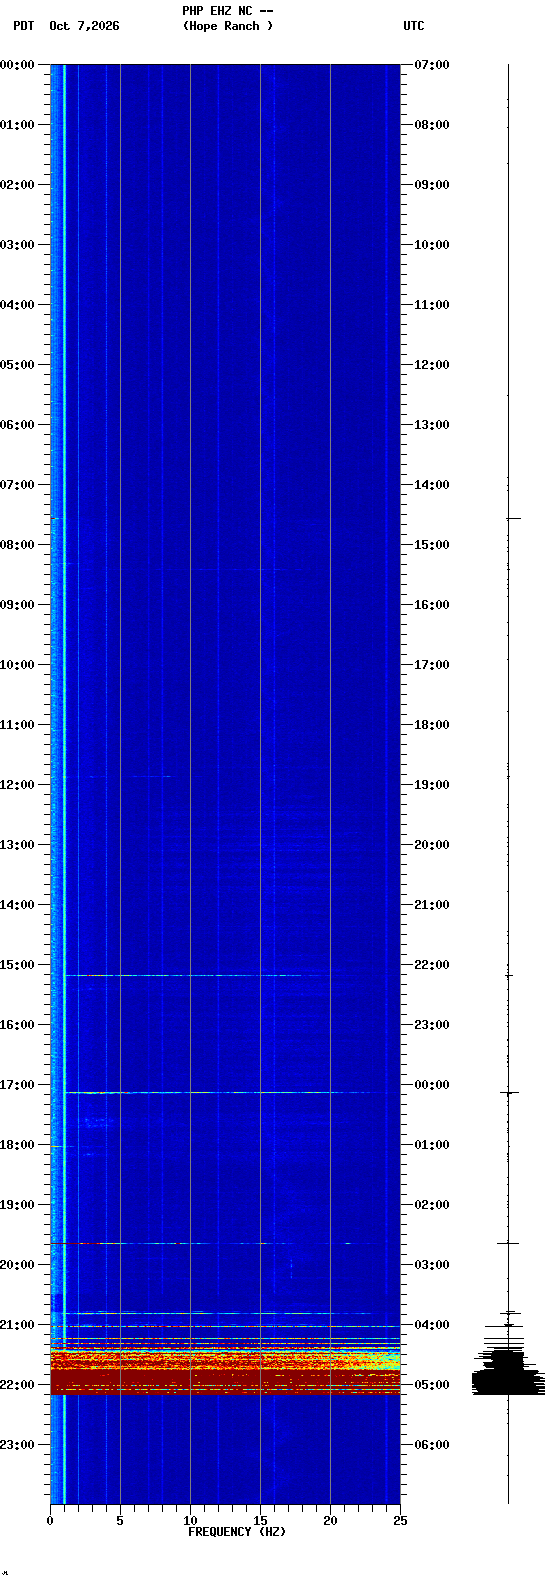Click the 0 Hz frequency tick label
The height and width of the screenshot is (1584, 552).
[x=50, y=1521]
